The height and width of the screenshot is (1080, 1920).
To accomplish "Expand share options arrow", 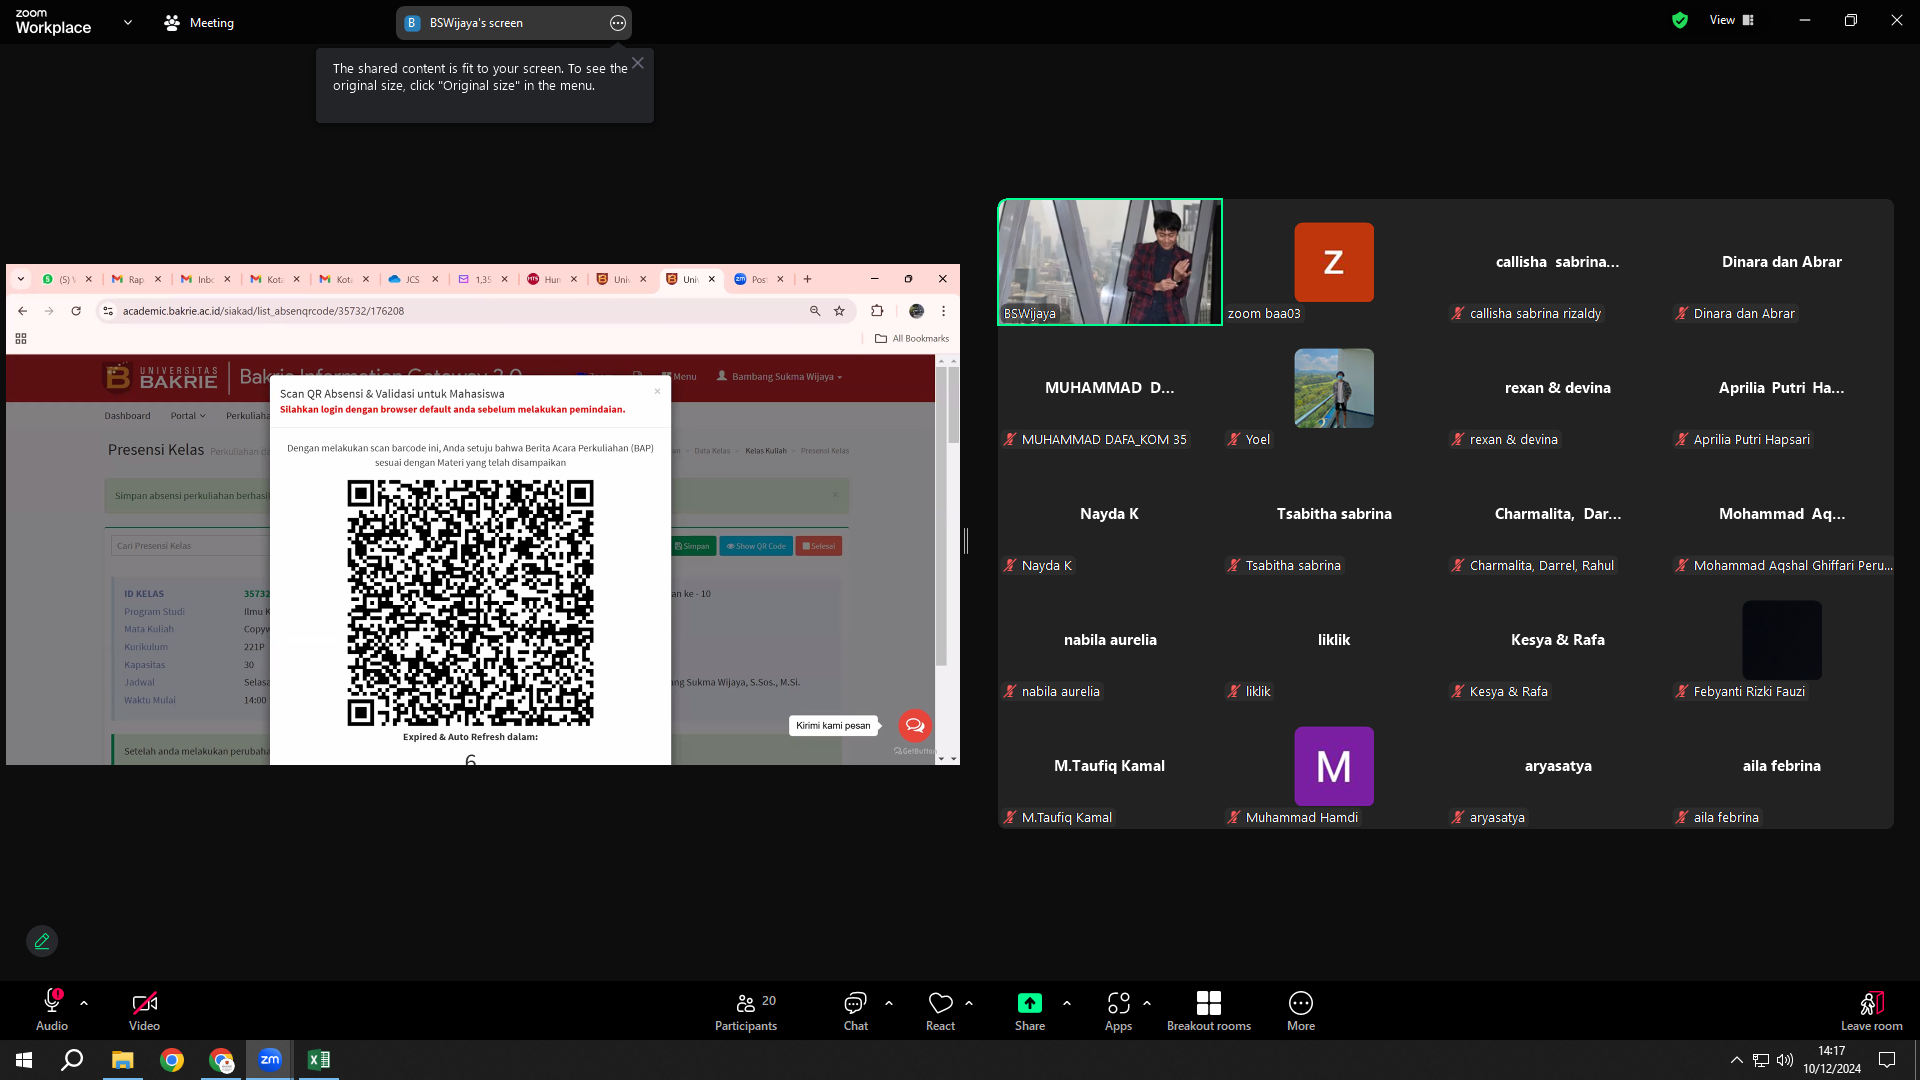I will coord(1067,1002).
